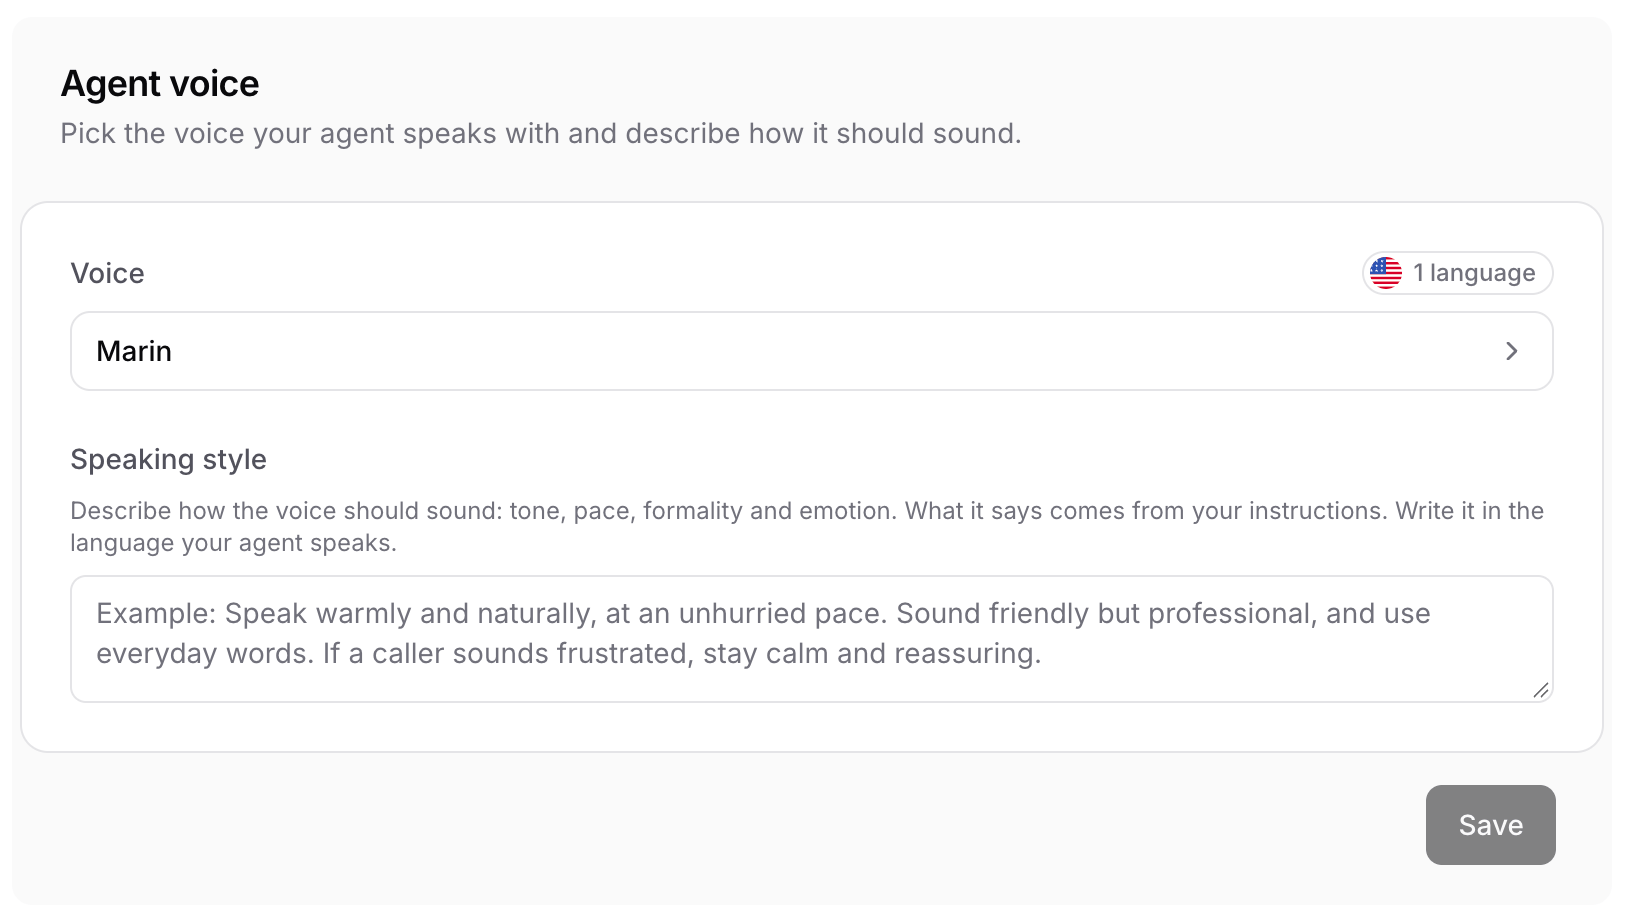The image size is (1628, 922).
Task: Click the Voice label
Action: [x=107, y=273]
